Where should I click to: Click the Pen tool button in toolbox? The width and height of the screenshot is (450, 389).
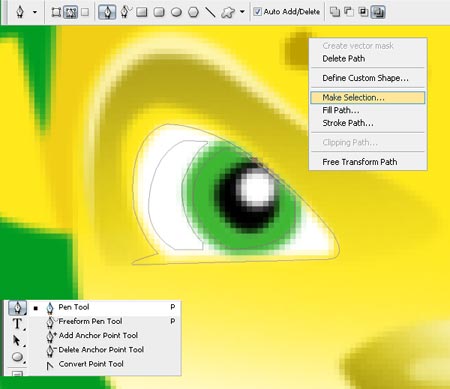(17, 307)
